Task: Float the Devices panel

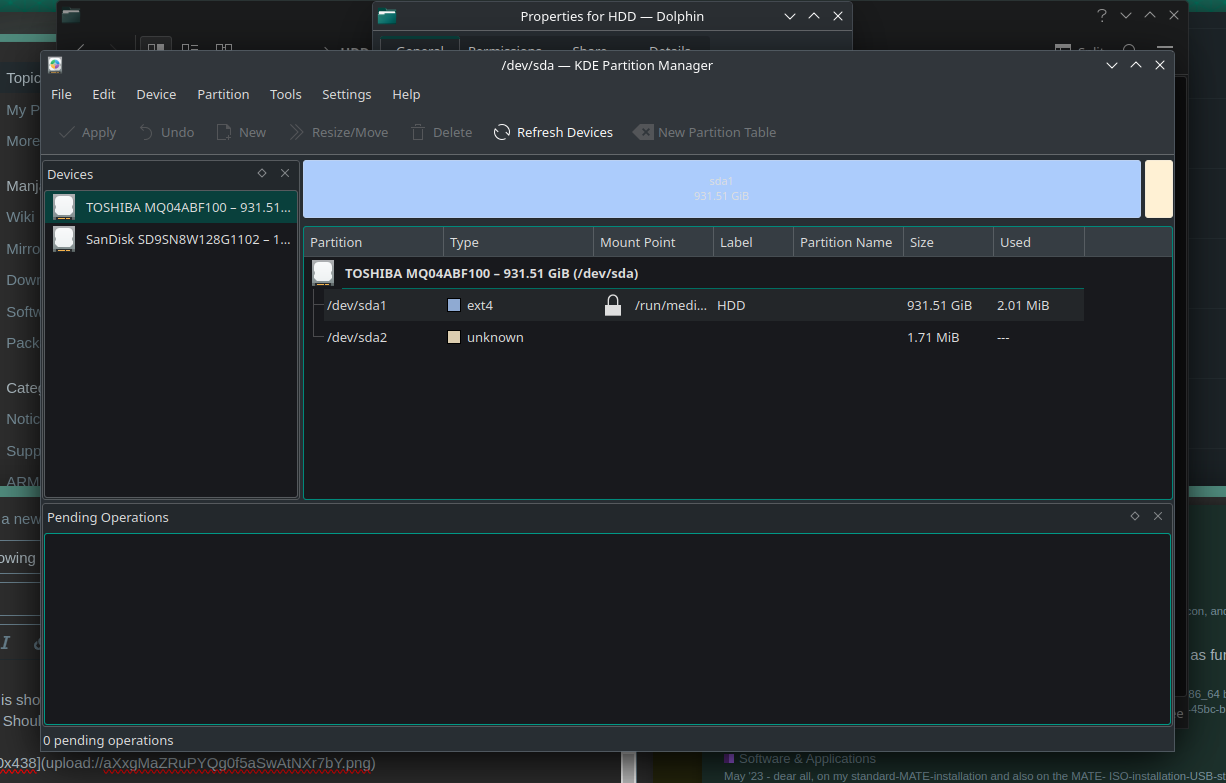Action: click(262, 173)
